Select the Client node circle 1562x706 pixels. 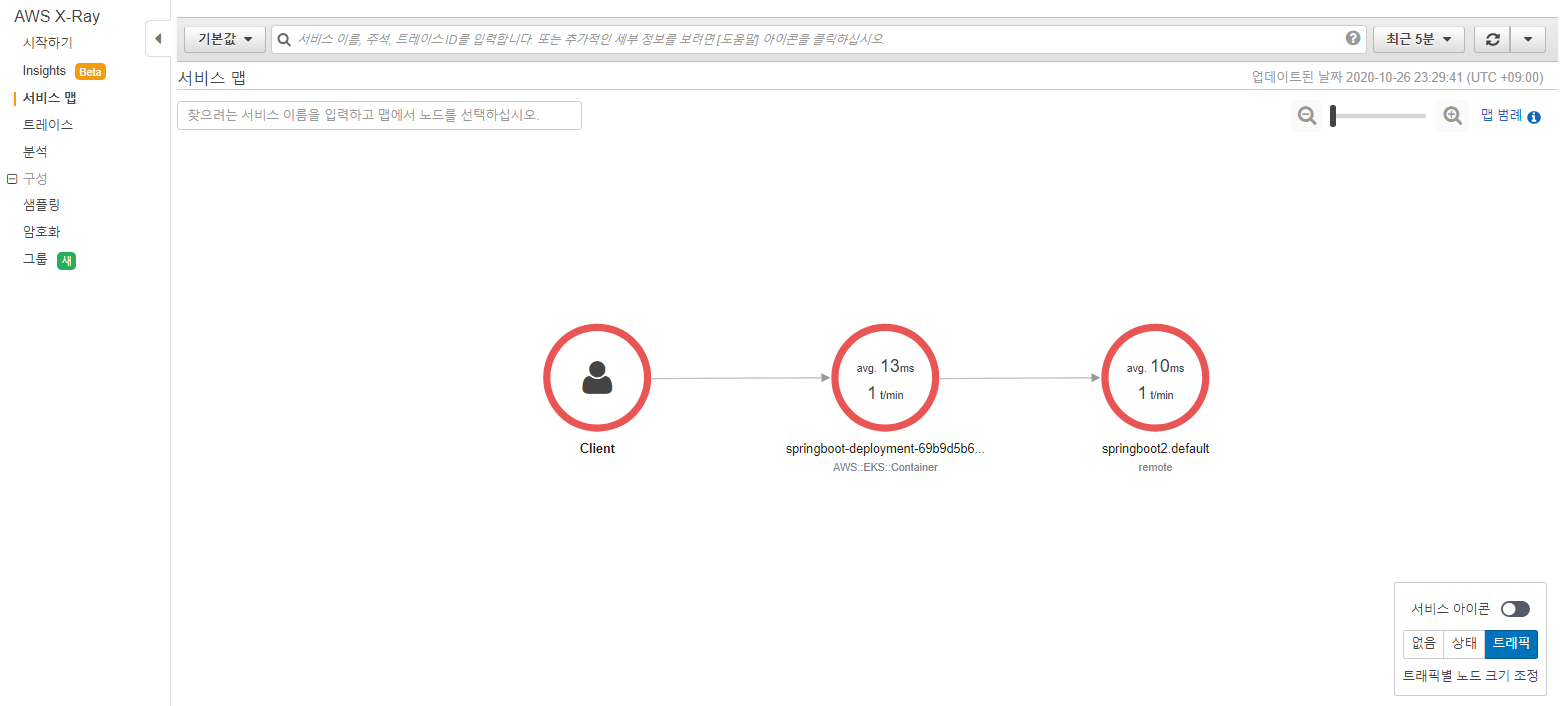597,378
